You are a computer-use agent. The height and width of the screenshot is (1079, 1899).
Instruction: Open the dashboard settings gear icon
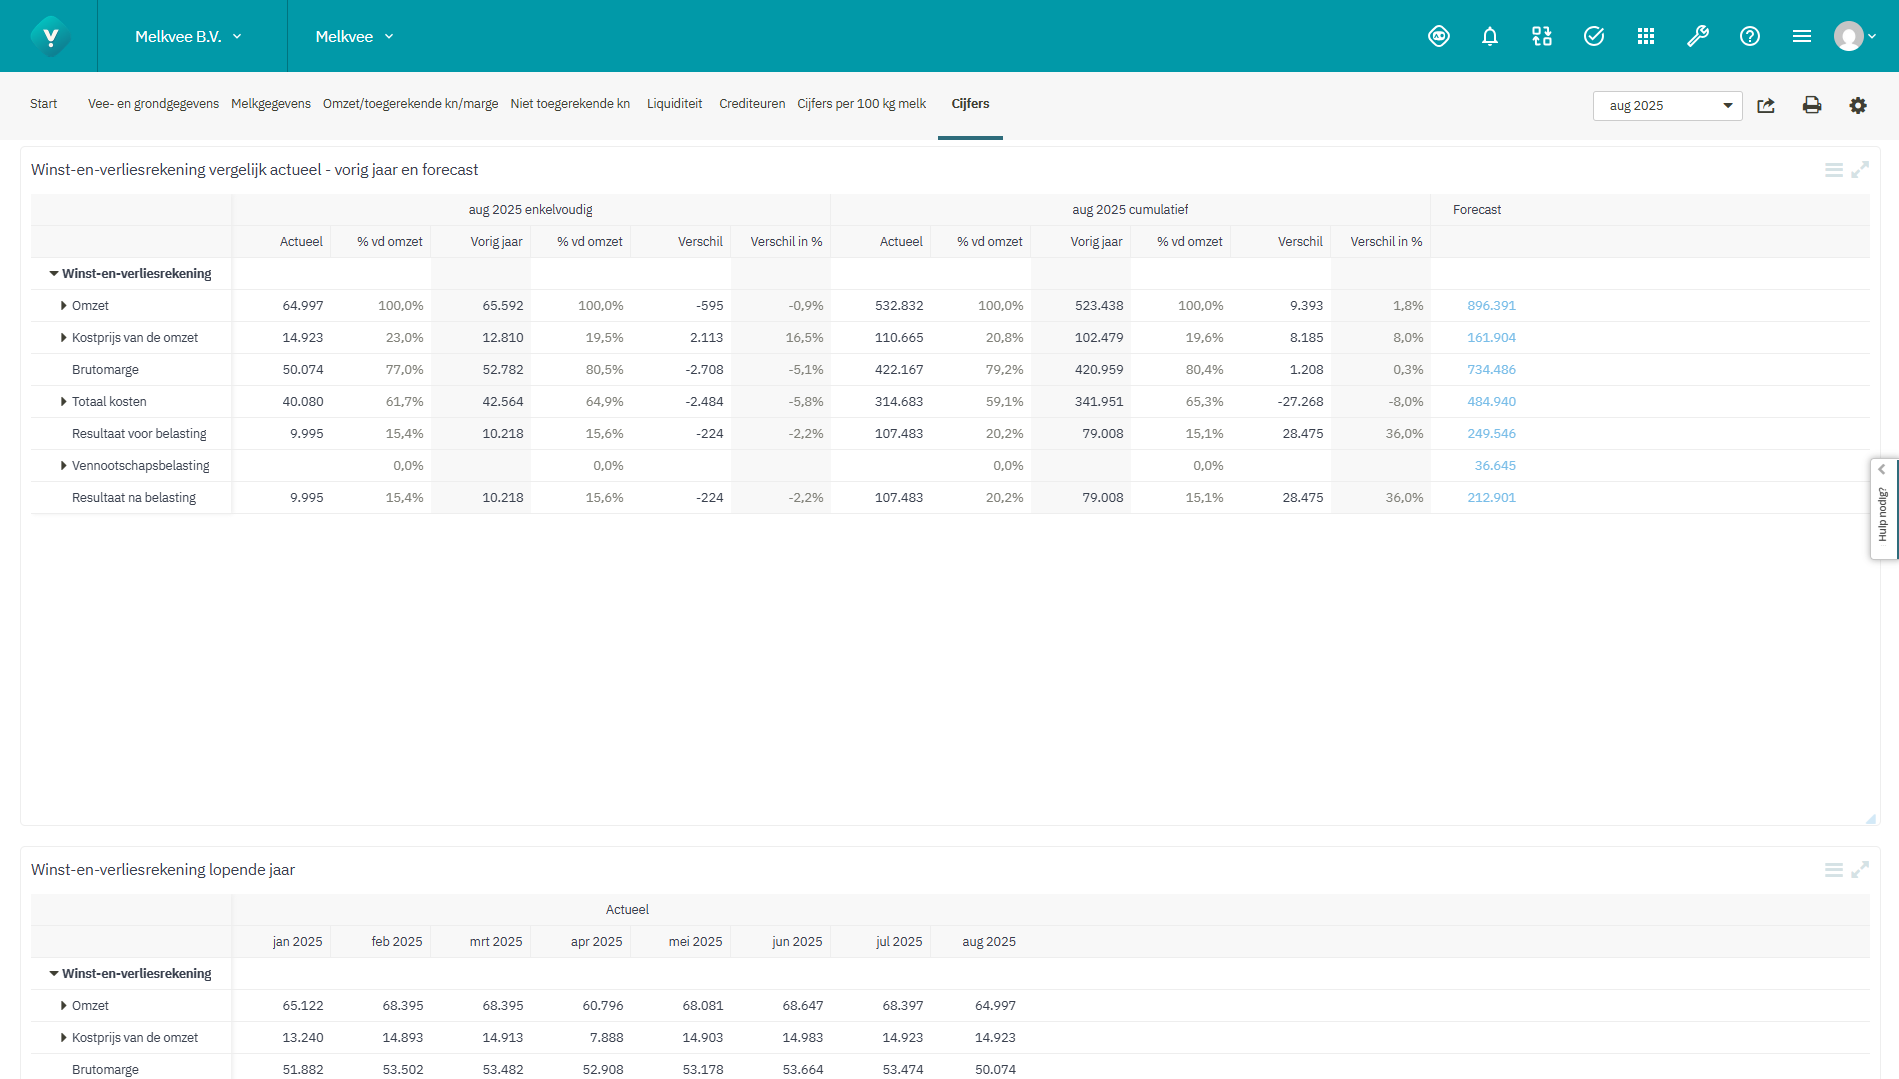pyautogui.click(x=1857, y=105)
